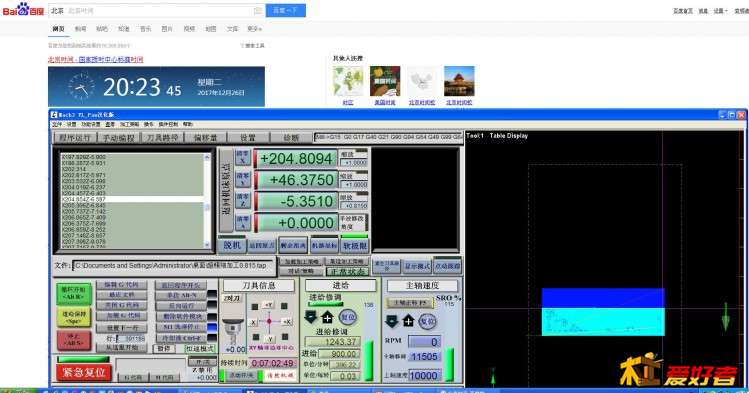Click the 美国时间 thumbnail in Baidu suggestions
This screenshot has height=393, width=749.
coord(385,81)
